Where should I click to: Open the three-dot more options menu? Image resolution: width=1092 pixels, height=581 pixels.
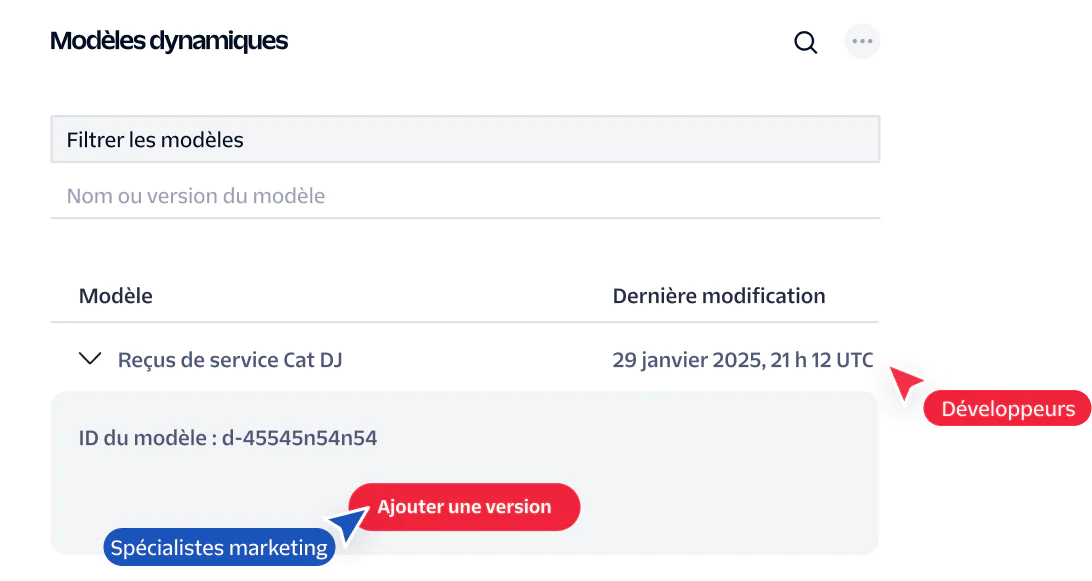coord(862,41)
